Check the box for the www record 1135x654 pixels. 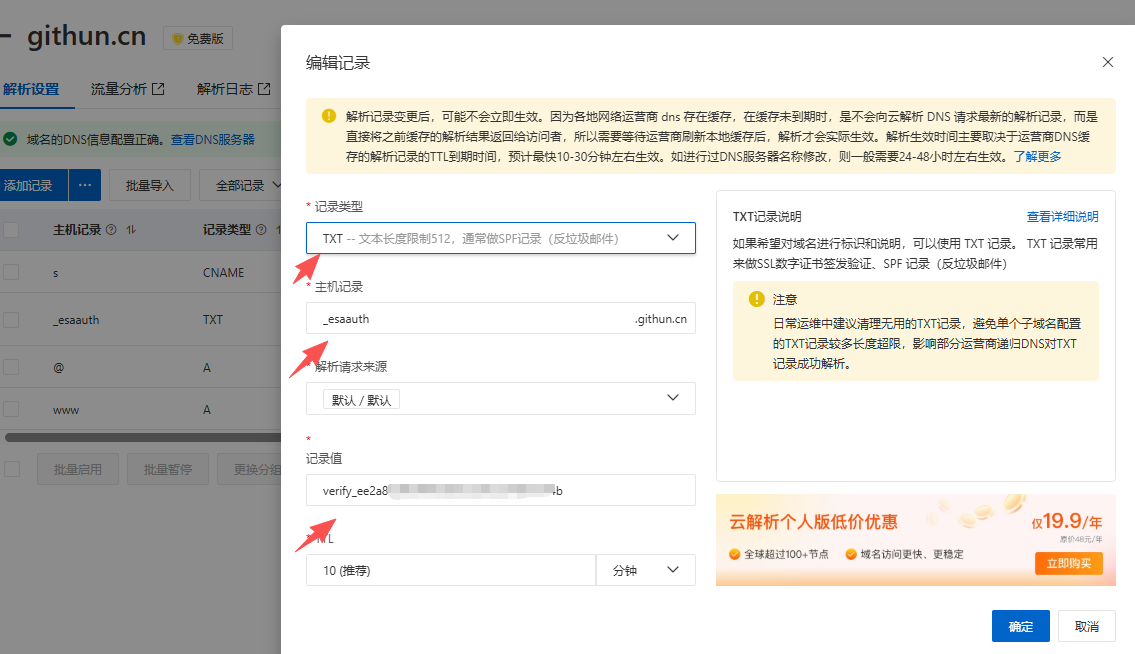click(11, 410)
